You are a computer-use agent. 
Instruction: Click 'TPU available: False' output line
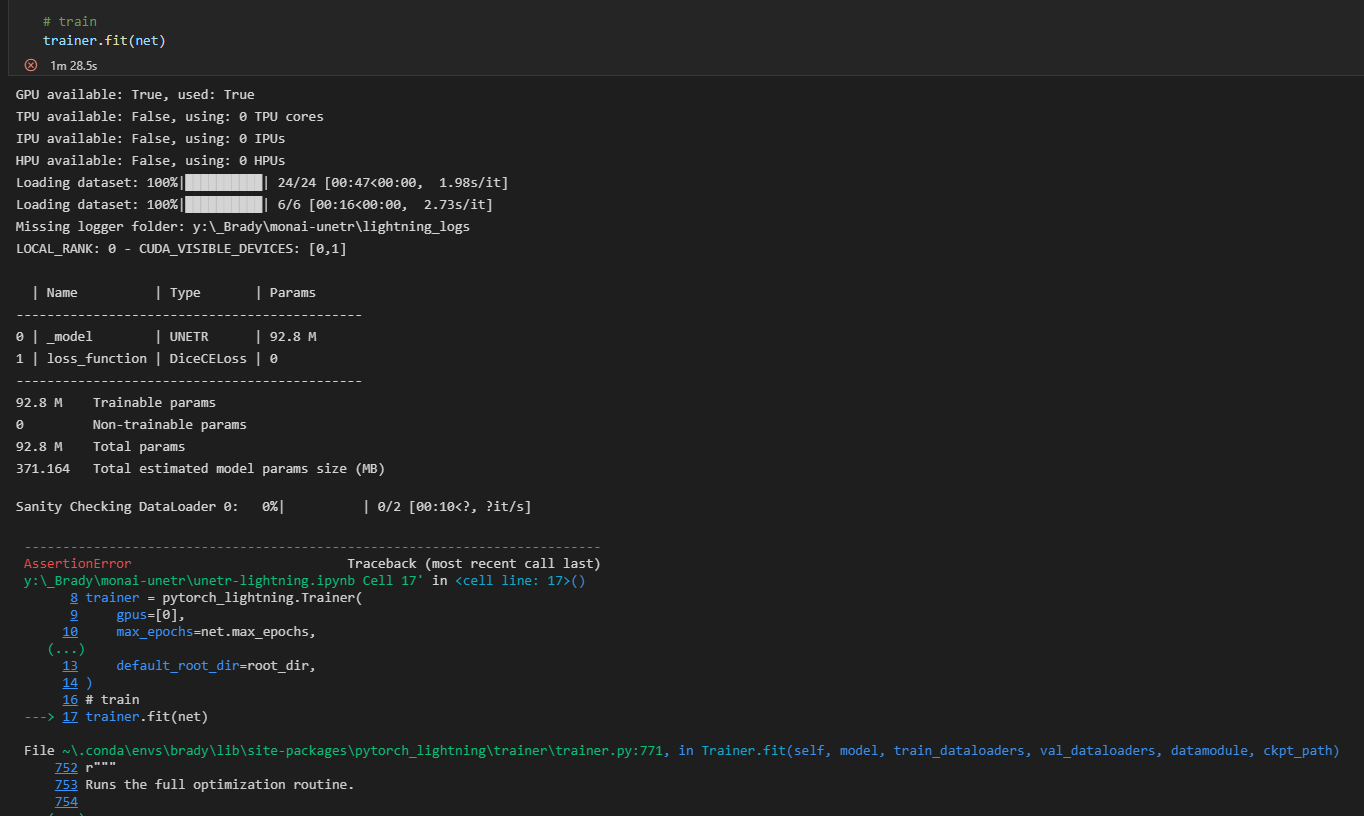click(x=170, y=116)
